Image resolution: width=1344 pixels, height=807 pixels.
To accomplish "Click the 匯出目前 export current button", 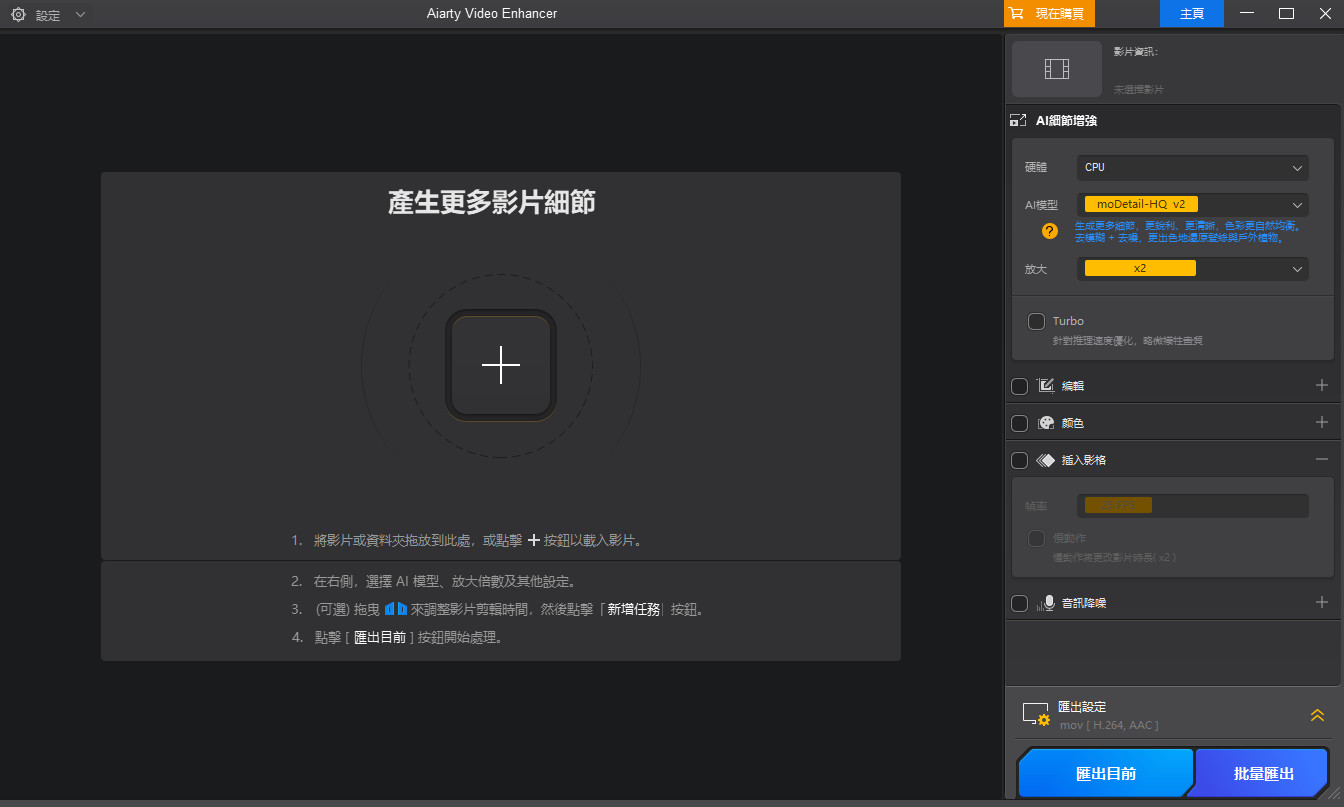I will point(1106,774).
